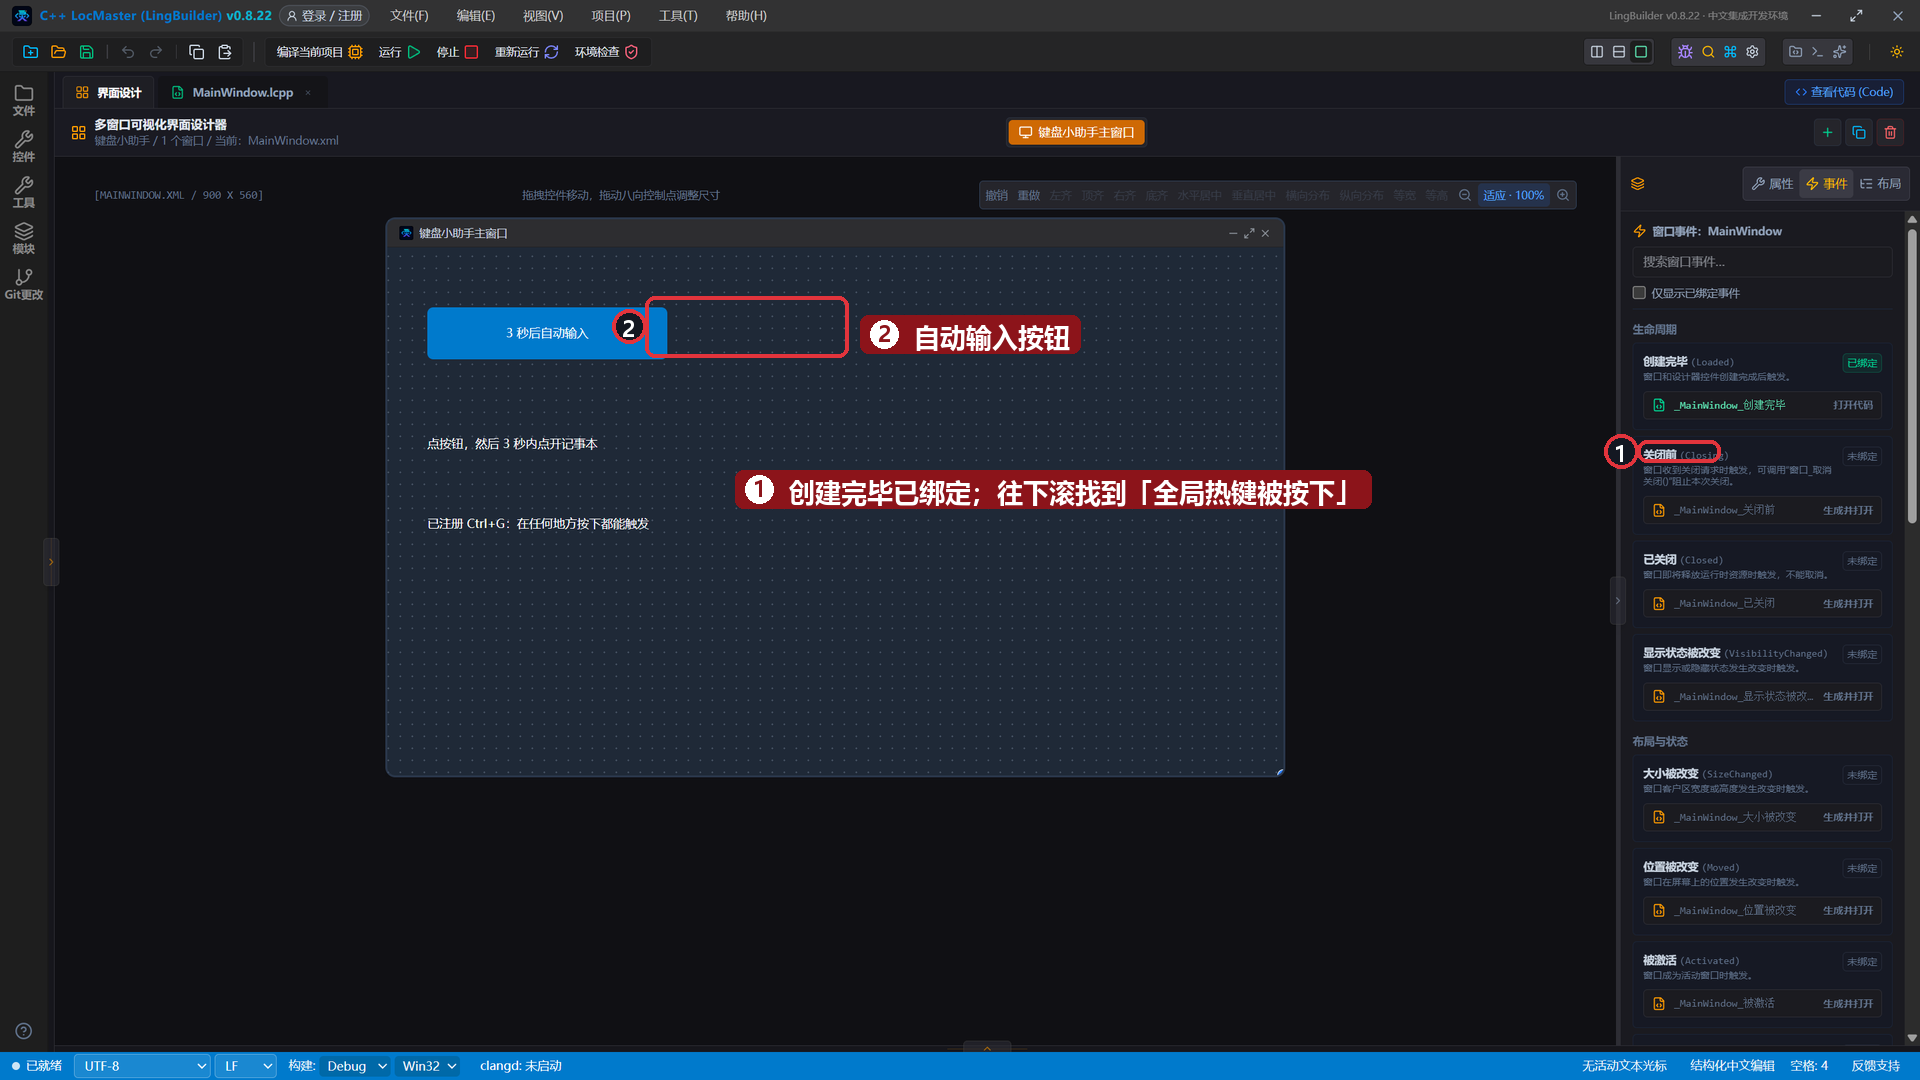Click the layers stack icon in right panel

1638,184
